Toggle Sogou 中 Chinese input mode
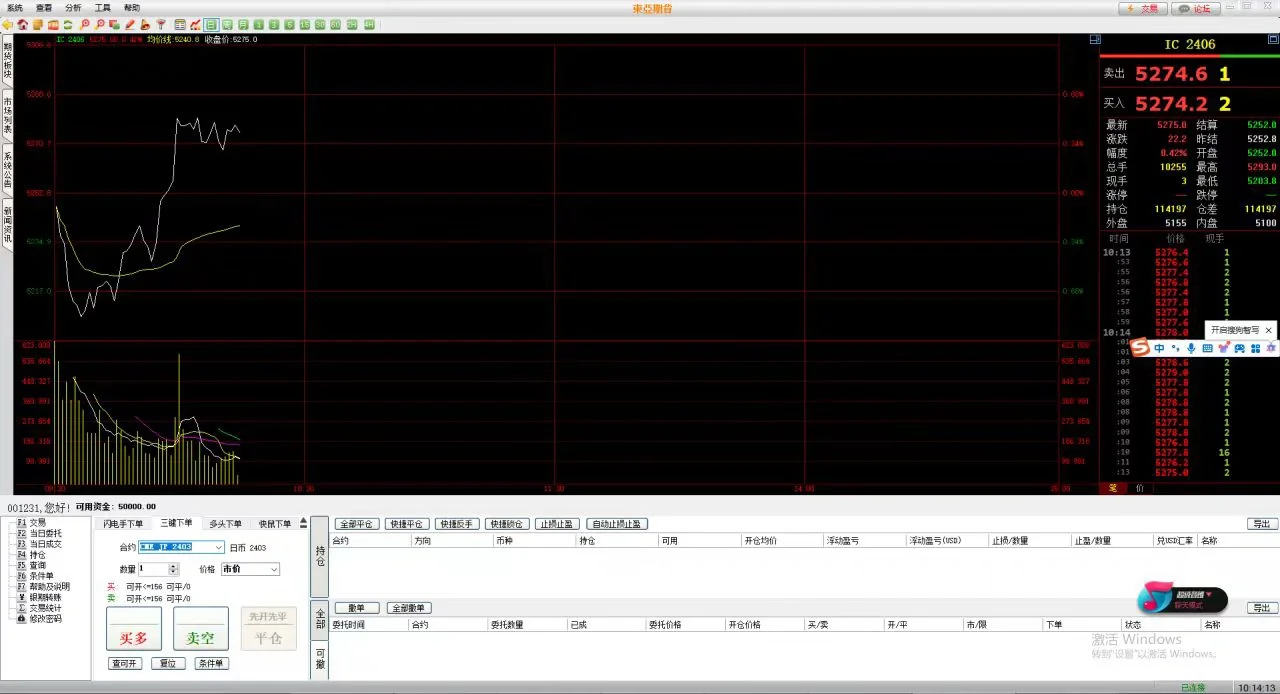The width and height of the screenshot is (1280, 694). coord(1159,348)
